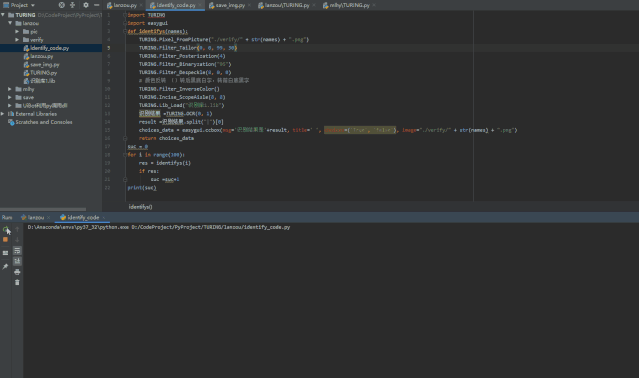639x378 pixels.
Task: Close the mlhy\TURING.py tab
Action: pyautogui.click(x=374, y=5)
